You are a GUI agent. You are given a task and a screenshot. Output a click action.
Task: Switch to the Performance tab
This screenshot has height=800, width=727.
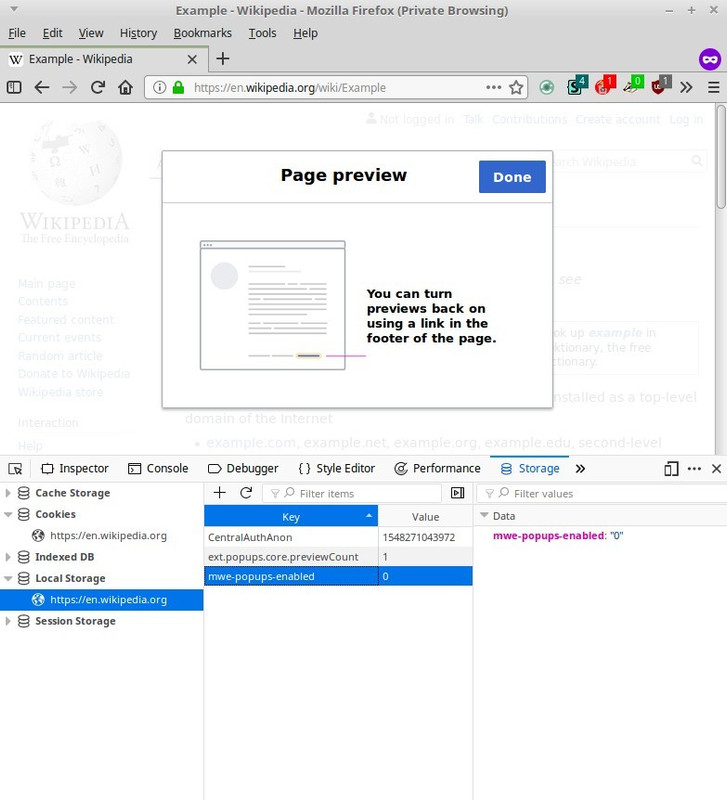437,468
